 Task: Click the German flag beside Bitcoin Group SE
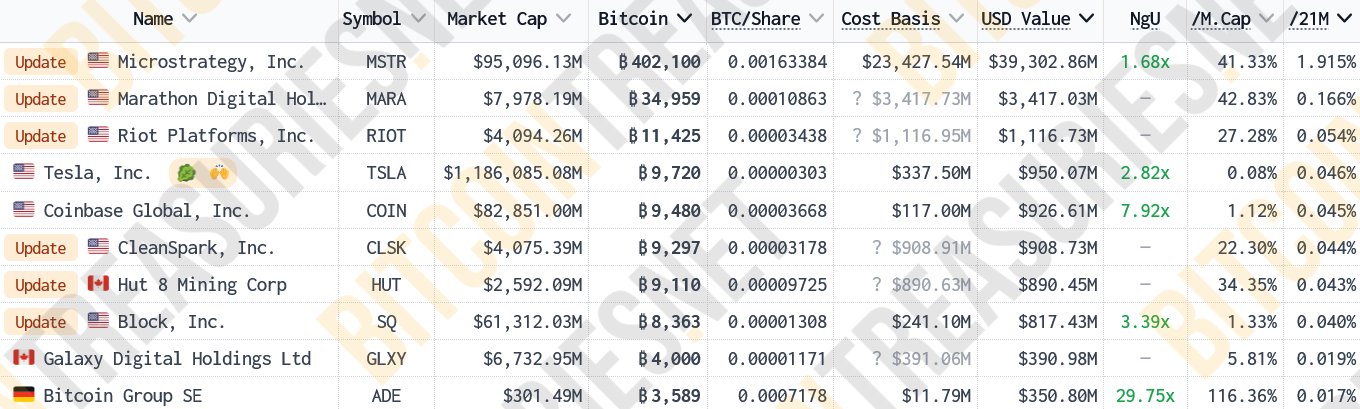(24, 396)
